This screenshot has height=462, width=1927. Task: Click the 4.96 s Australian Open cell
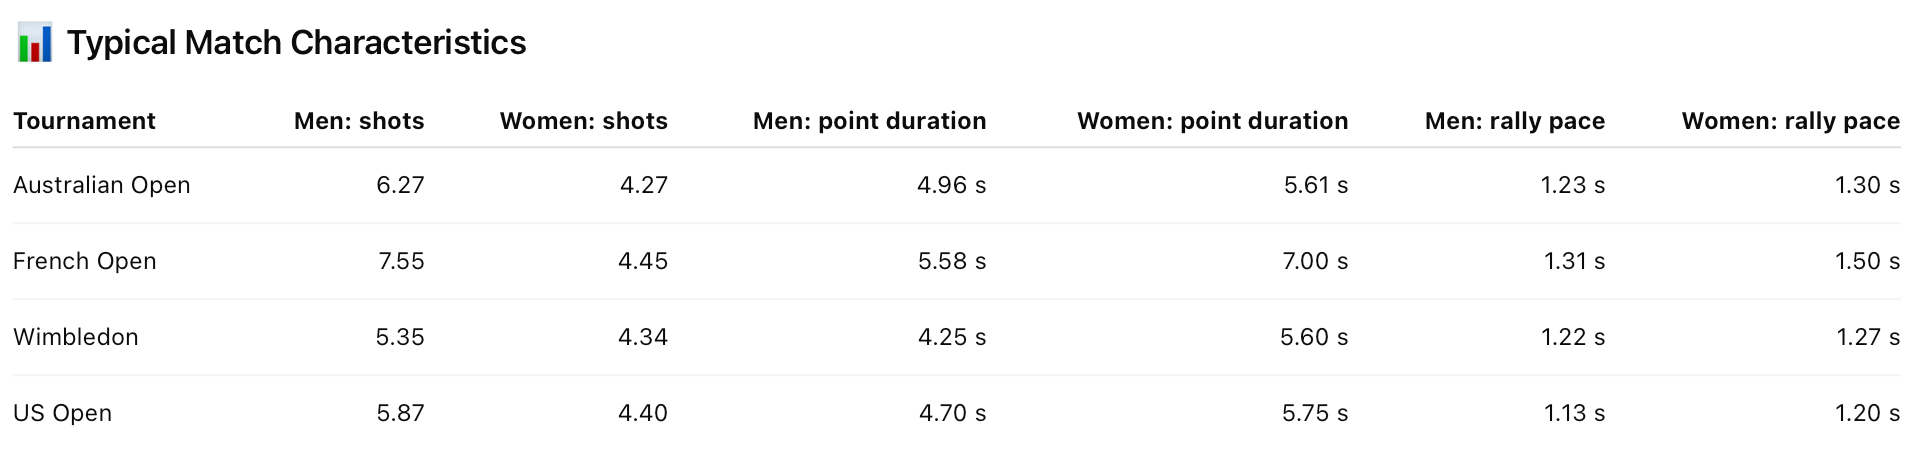pyautogui.click(x=952, y=185)
